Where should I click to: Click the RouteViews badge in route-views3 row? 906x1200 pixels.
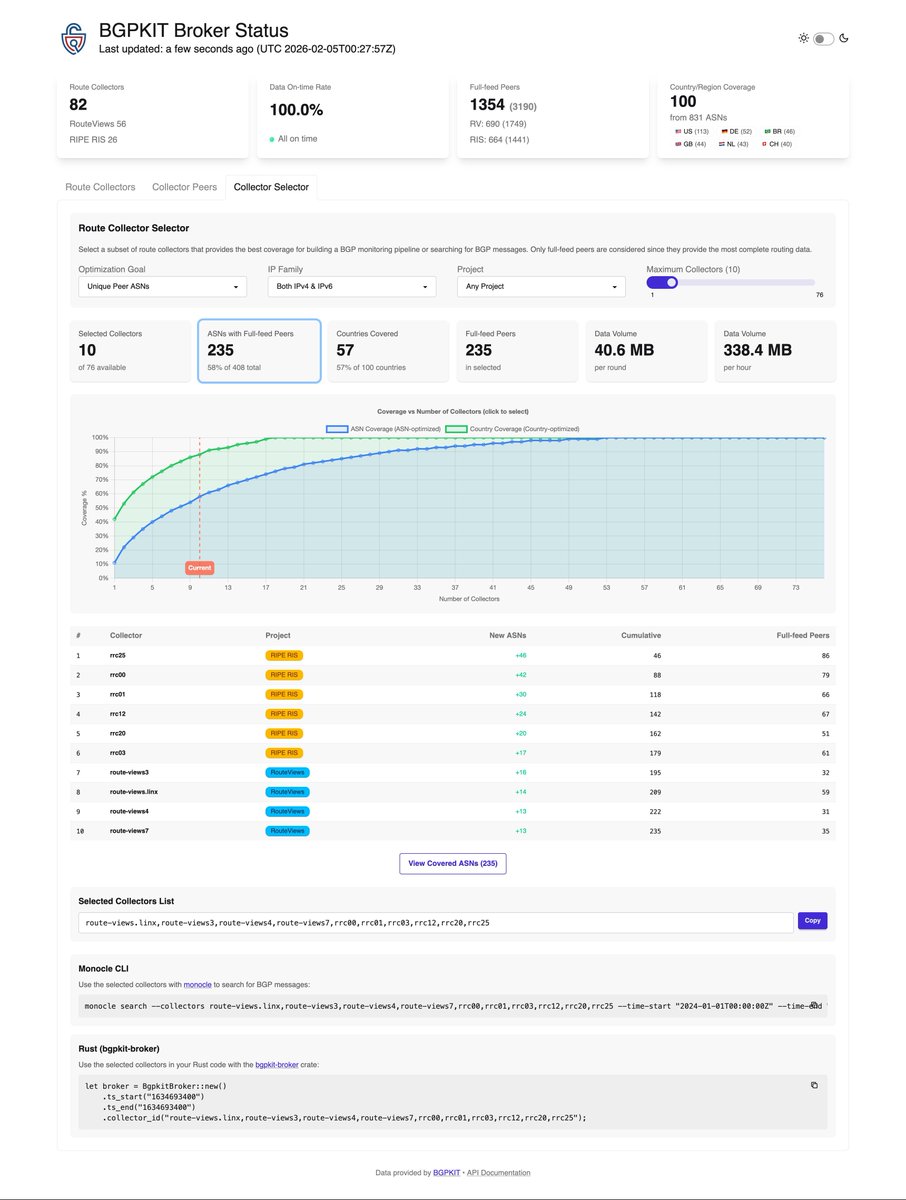288,773
